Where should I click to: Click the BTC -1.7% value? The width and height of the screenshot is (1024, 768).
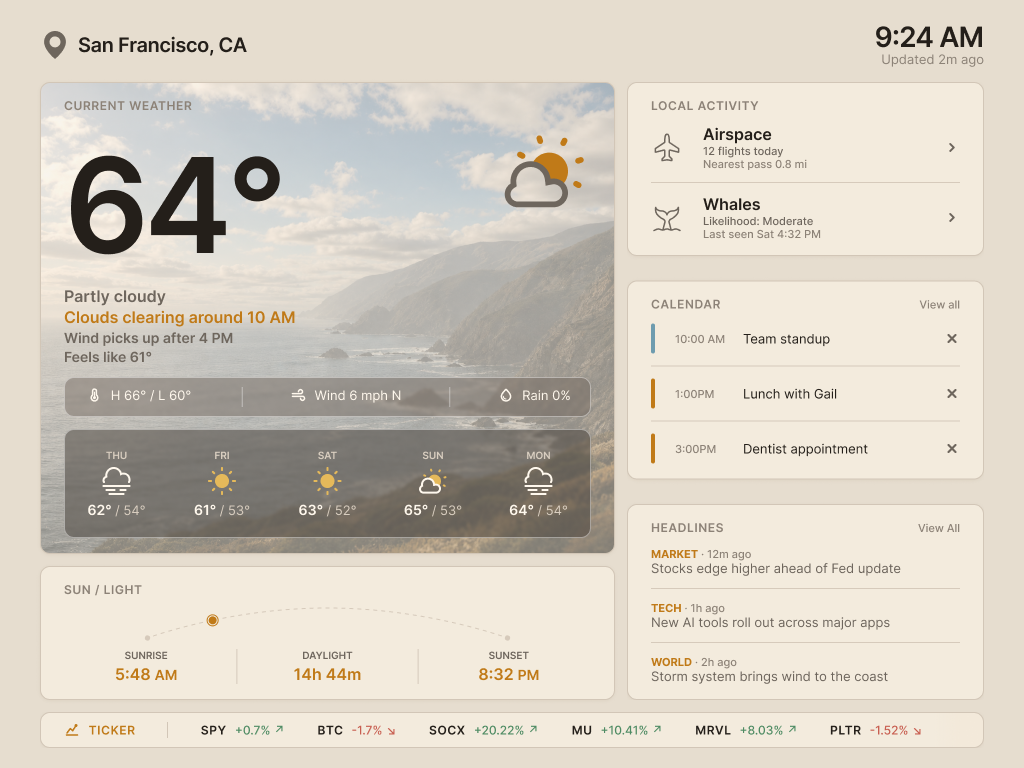tap(367, 730)
